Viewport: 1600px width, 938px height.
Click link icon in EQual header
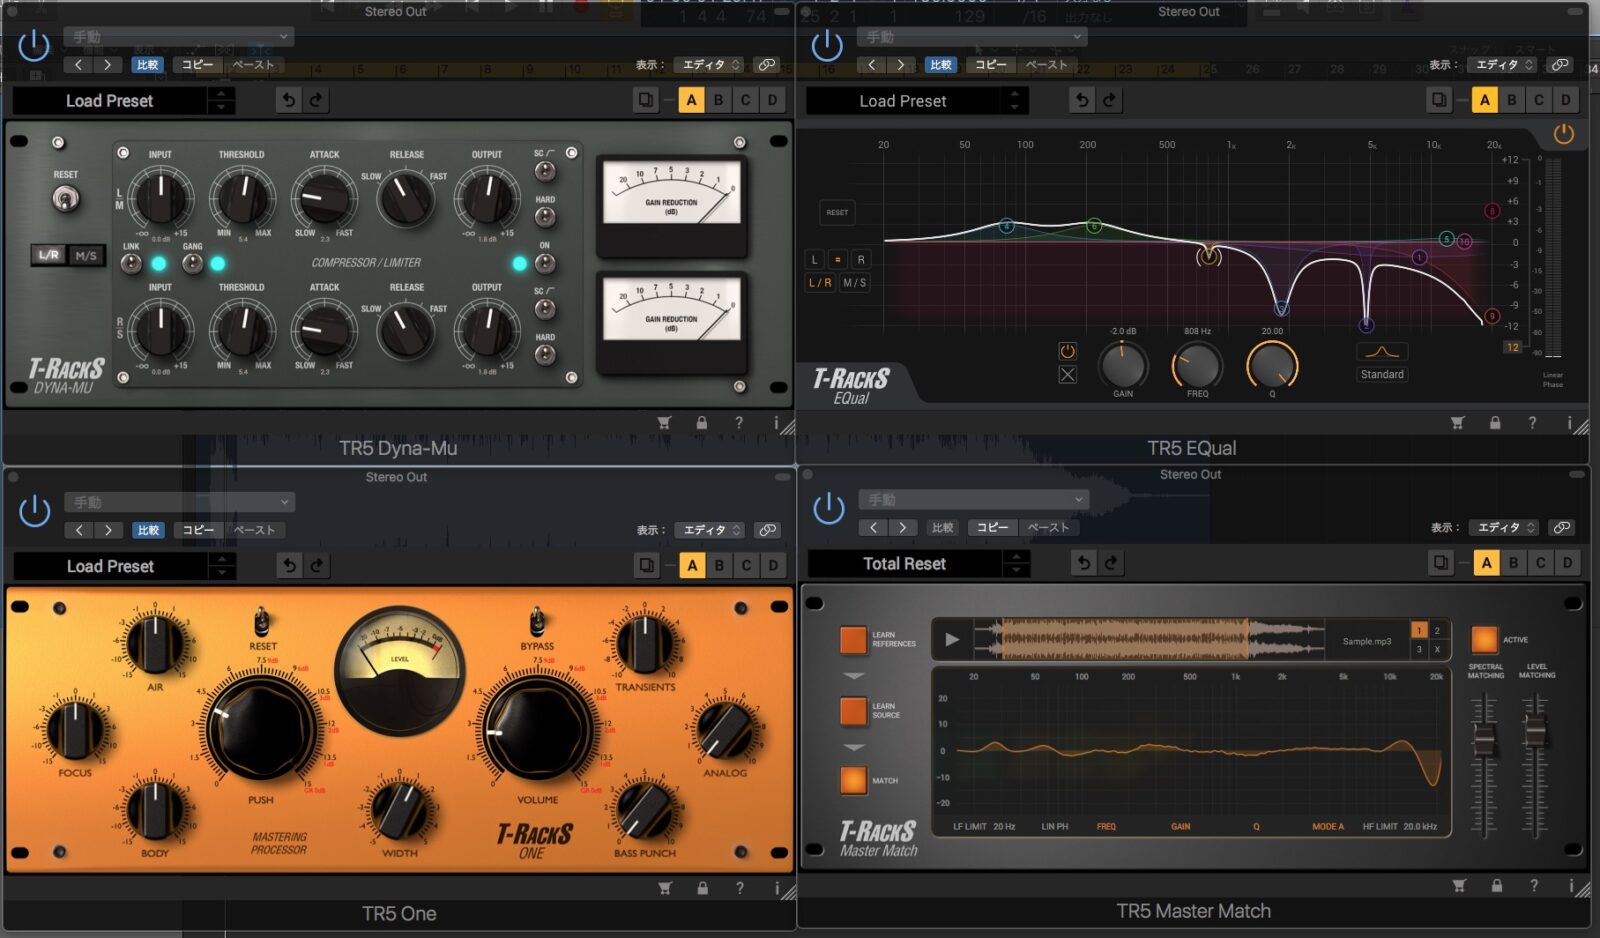point(1560,65)
